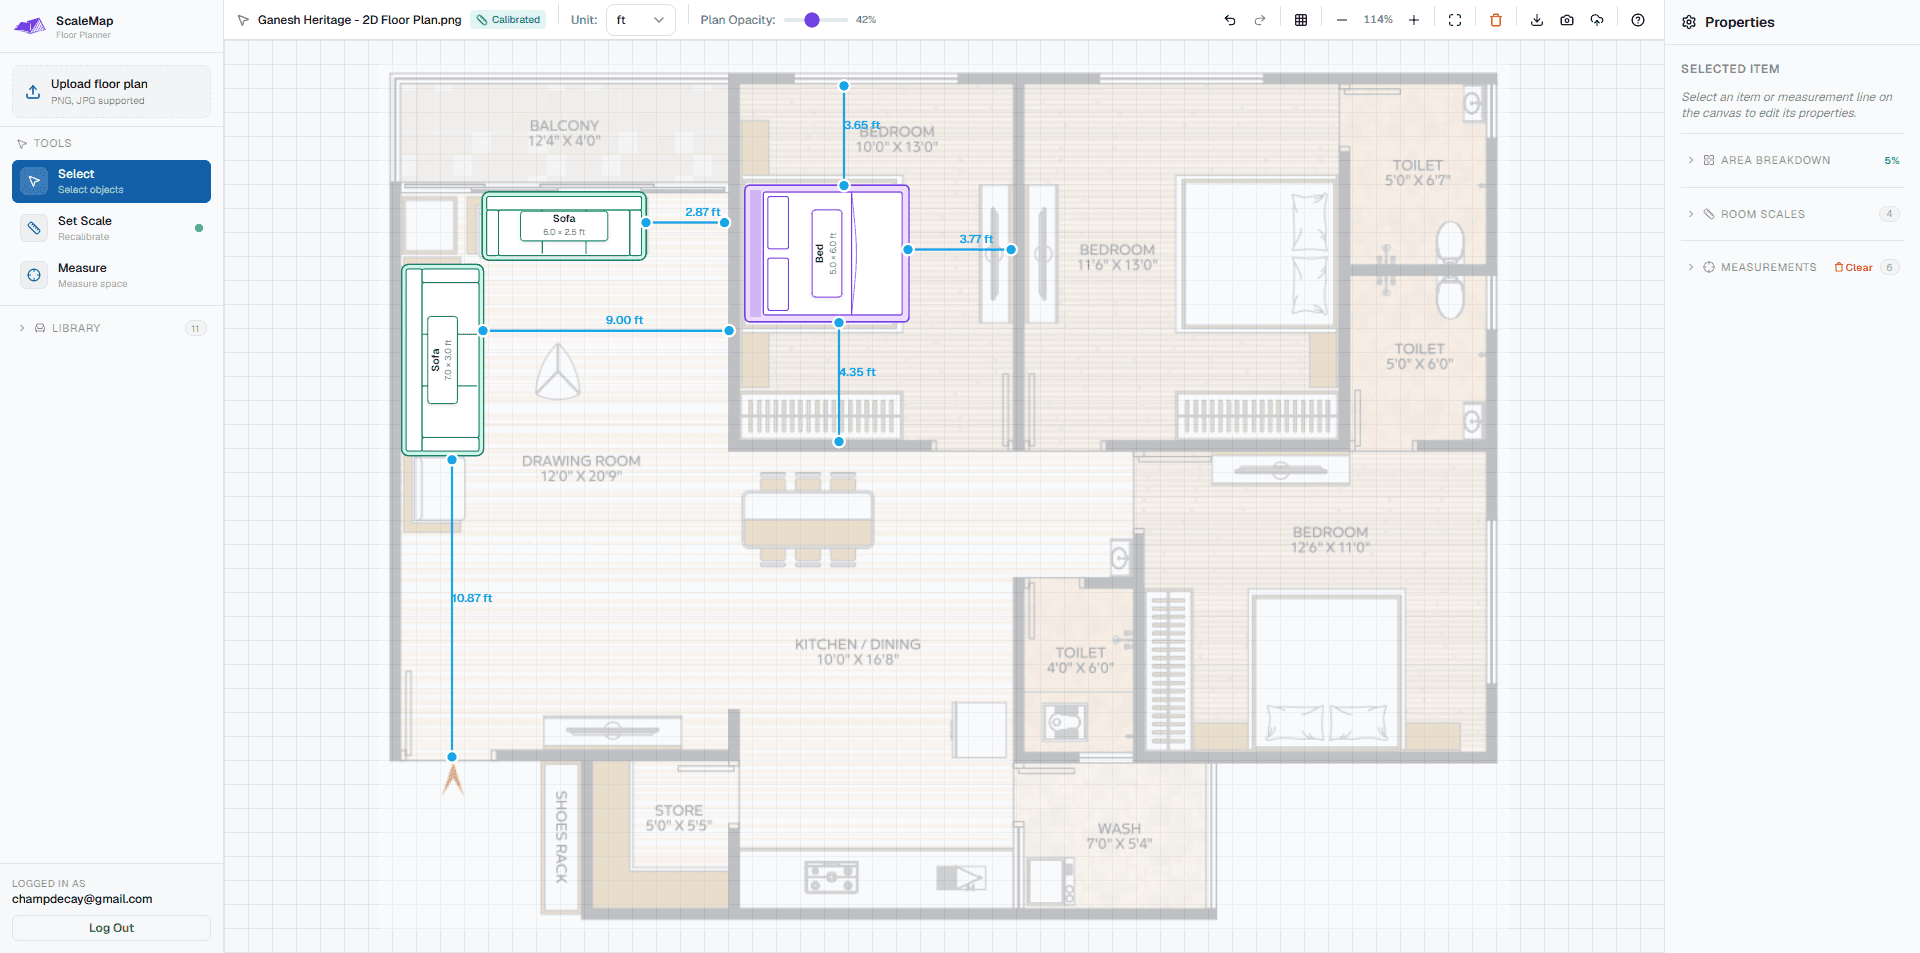Image resolution: width=1920 pixels, height=953 pixels.
Task: Open help with the question mark icon
Action: coord(1638,20)
